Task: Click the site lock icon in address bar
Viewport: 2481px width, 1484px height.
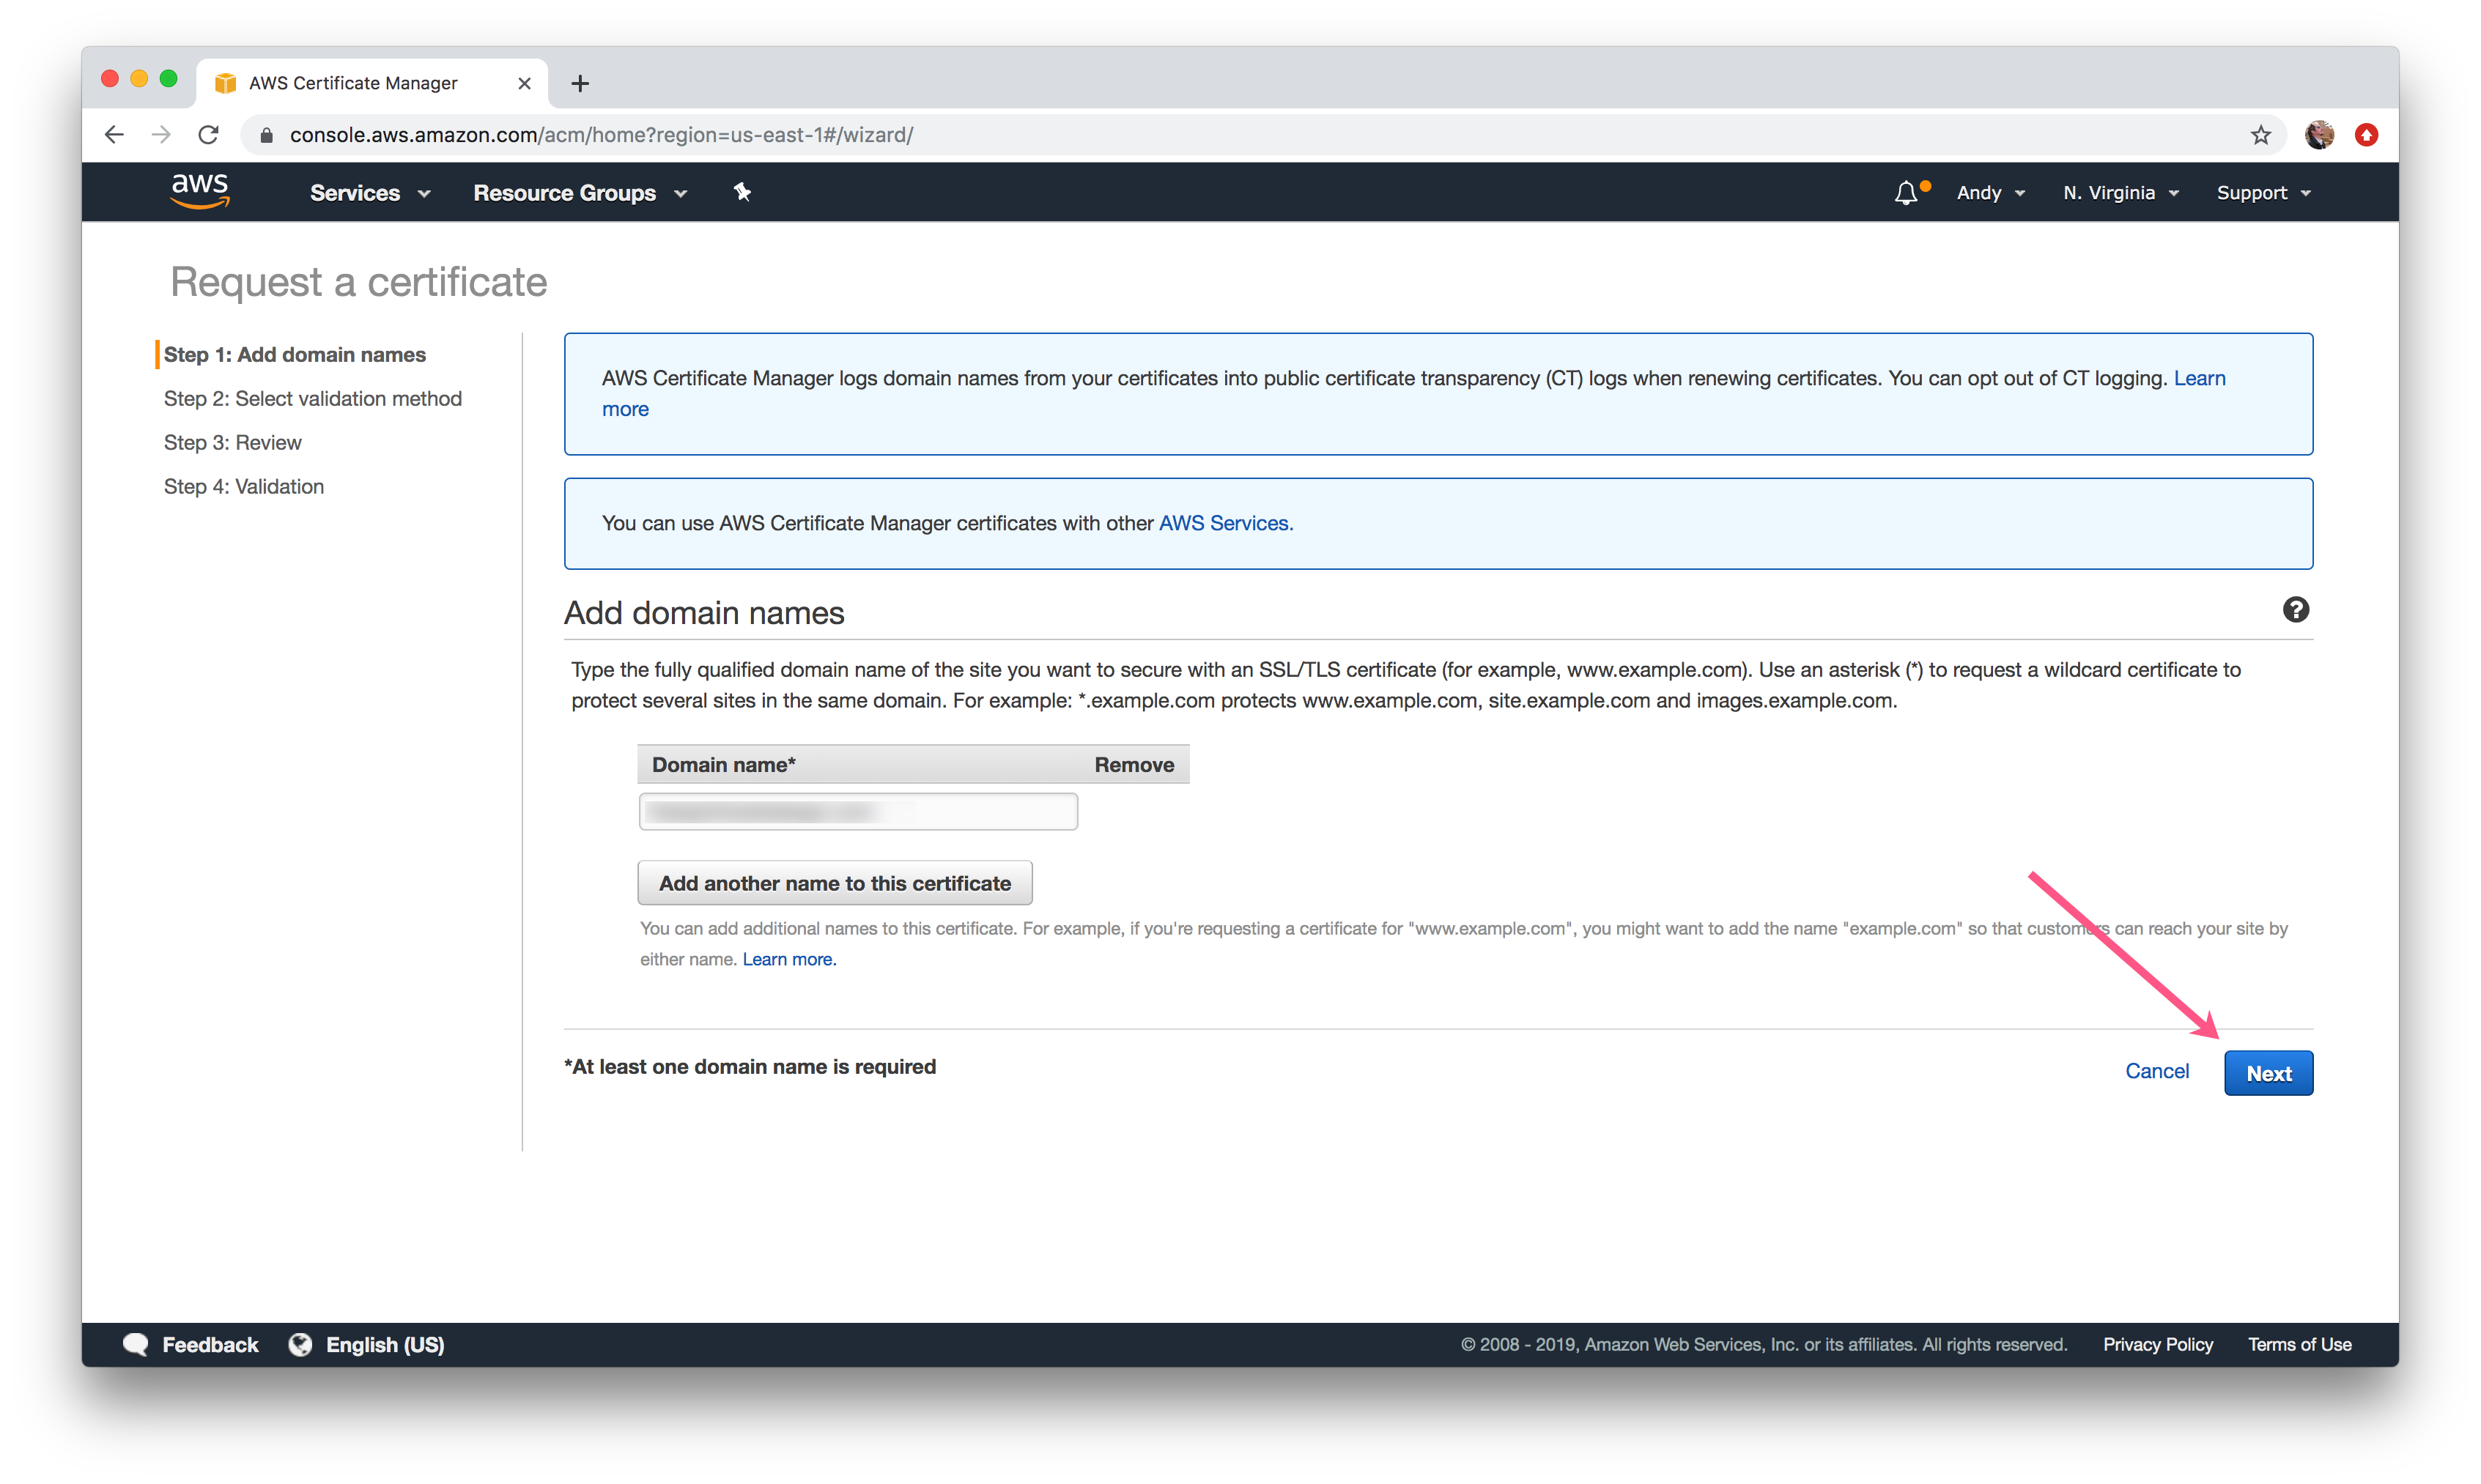Action: (266, 135)
